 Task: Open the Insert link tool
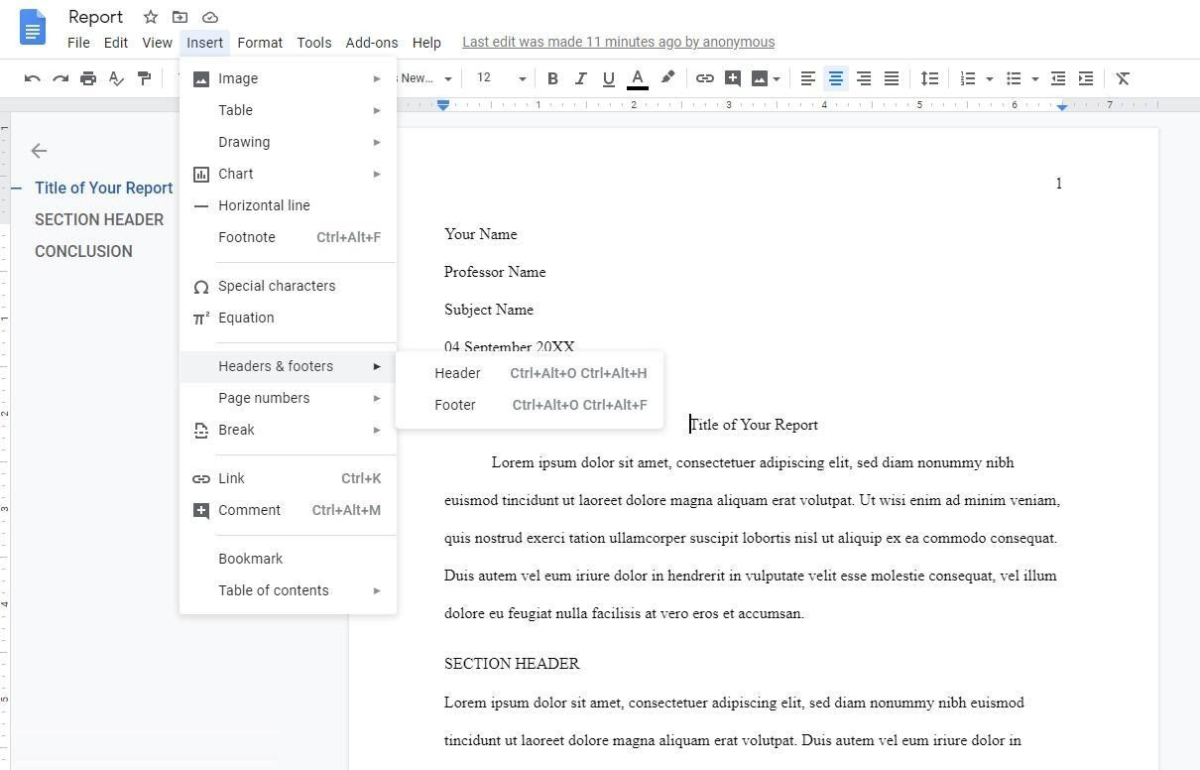coord(707,77)
